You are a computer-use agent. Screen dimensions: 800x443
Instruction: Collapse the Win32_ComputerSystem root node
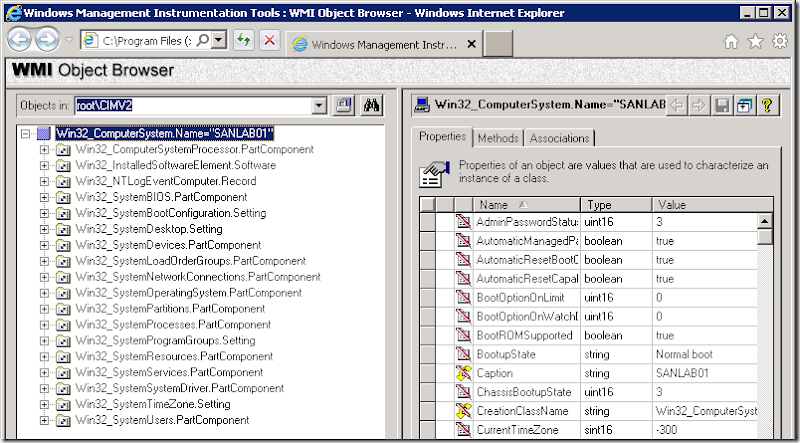[x=26, y=134]
